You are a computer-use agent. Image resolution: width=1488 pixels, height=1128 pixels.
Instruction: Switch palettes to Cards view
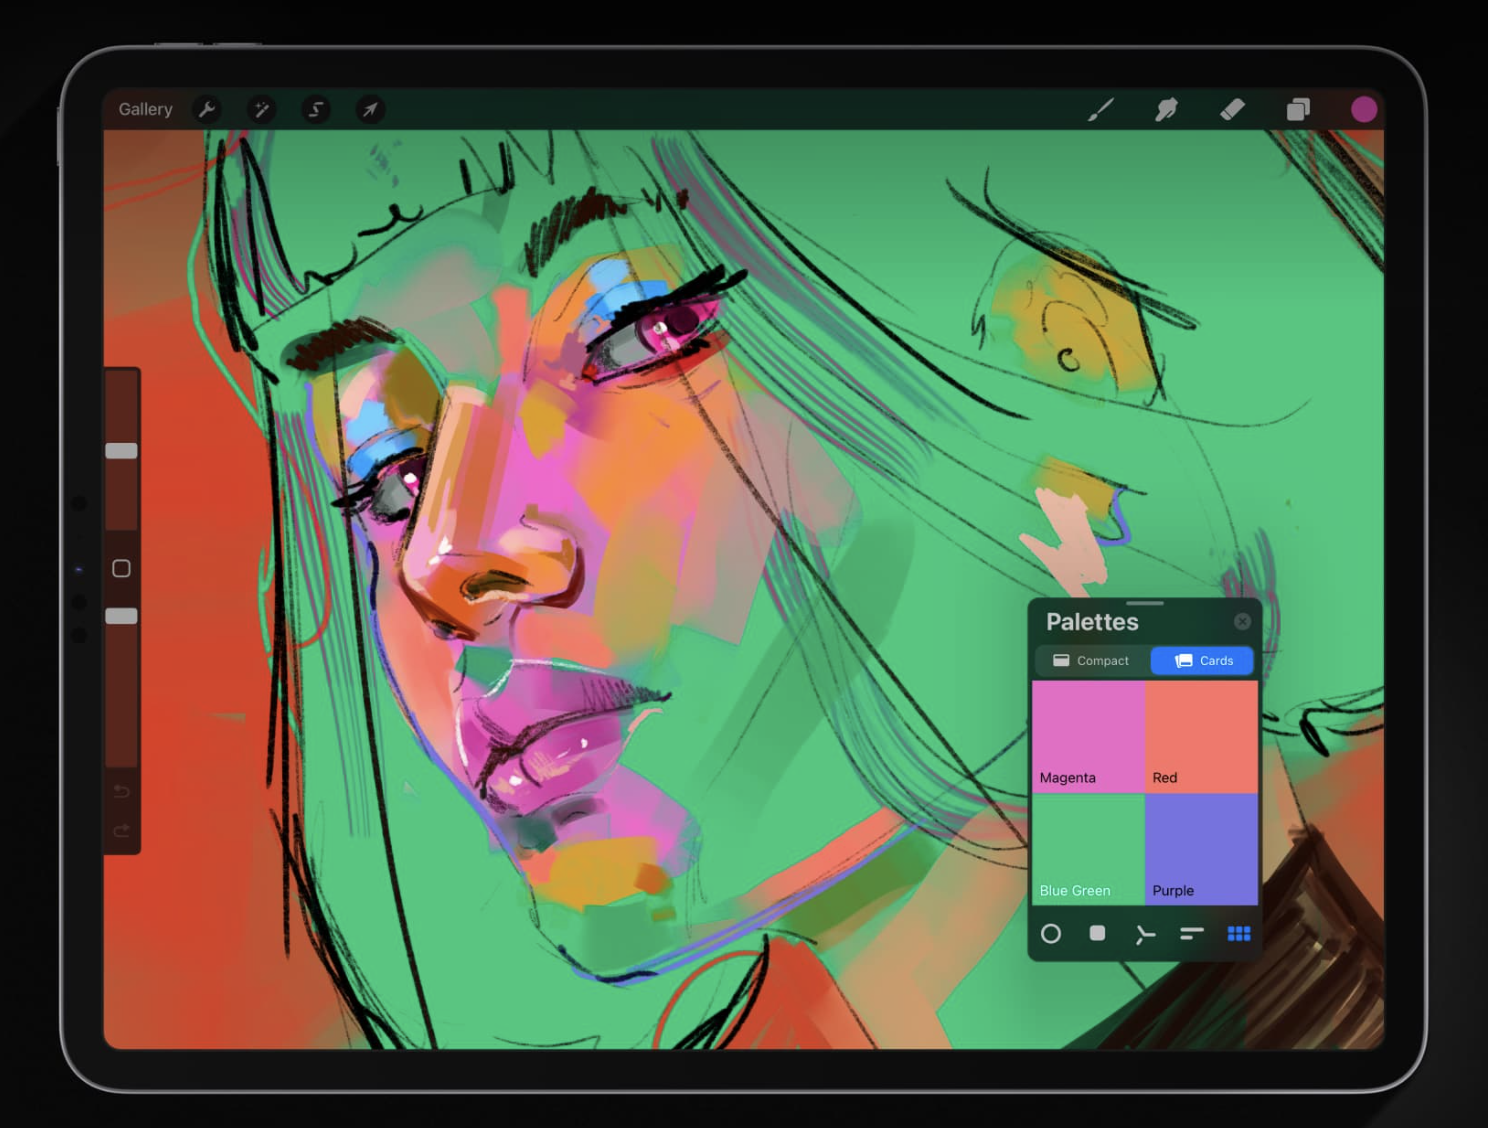tap(1203, 660)
